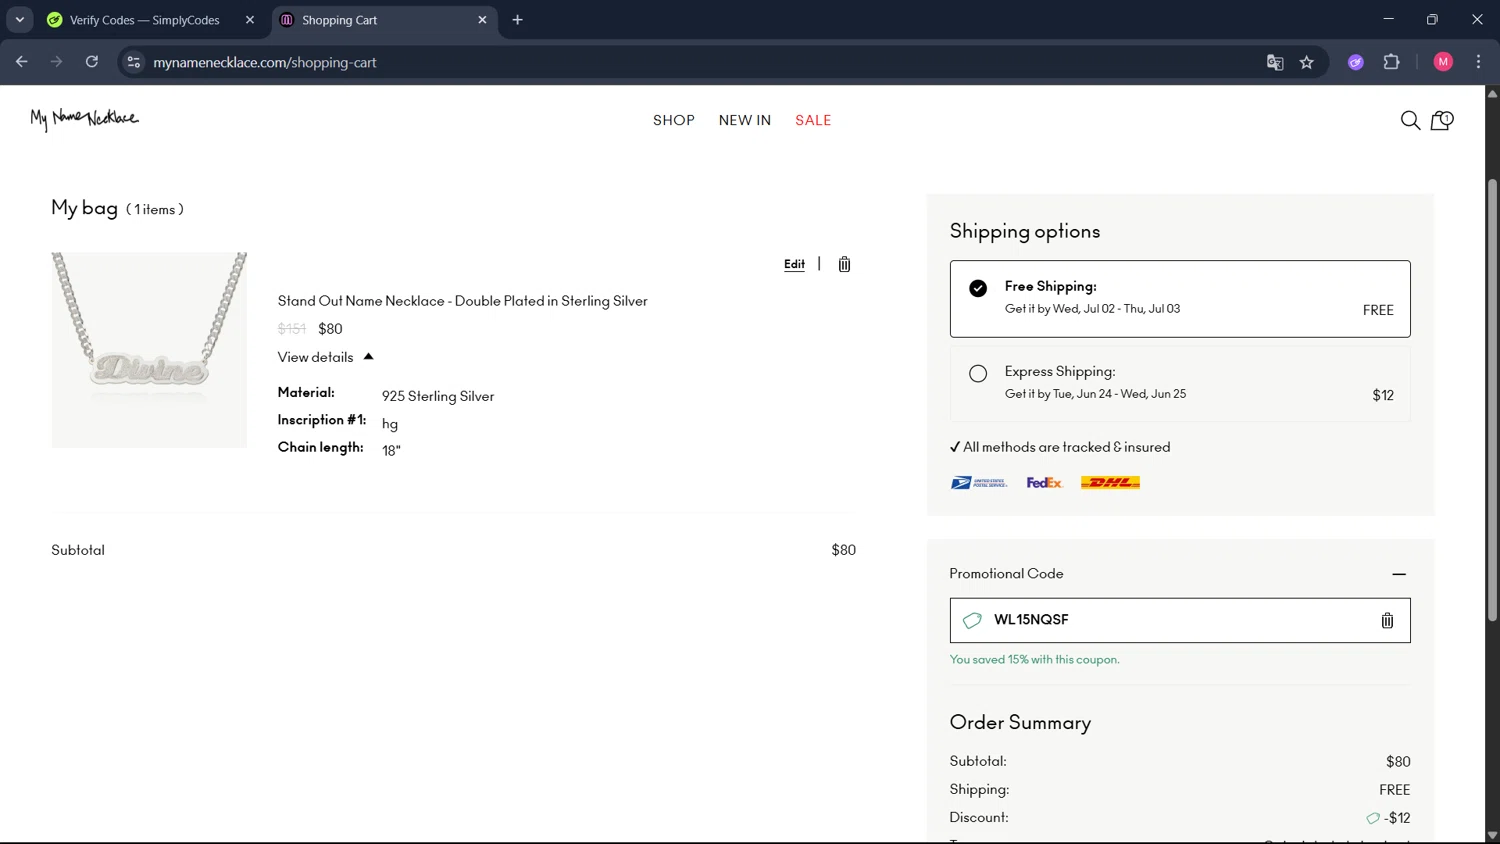Screen dimensions: 1500x844
Task: Collapse View details for the necklace
Action: coord(325,357)
